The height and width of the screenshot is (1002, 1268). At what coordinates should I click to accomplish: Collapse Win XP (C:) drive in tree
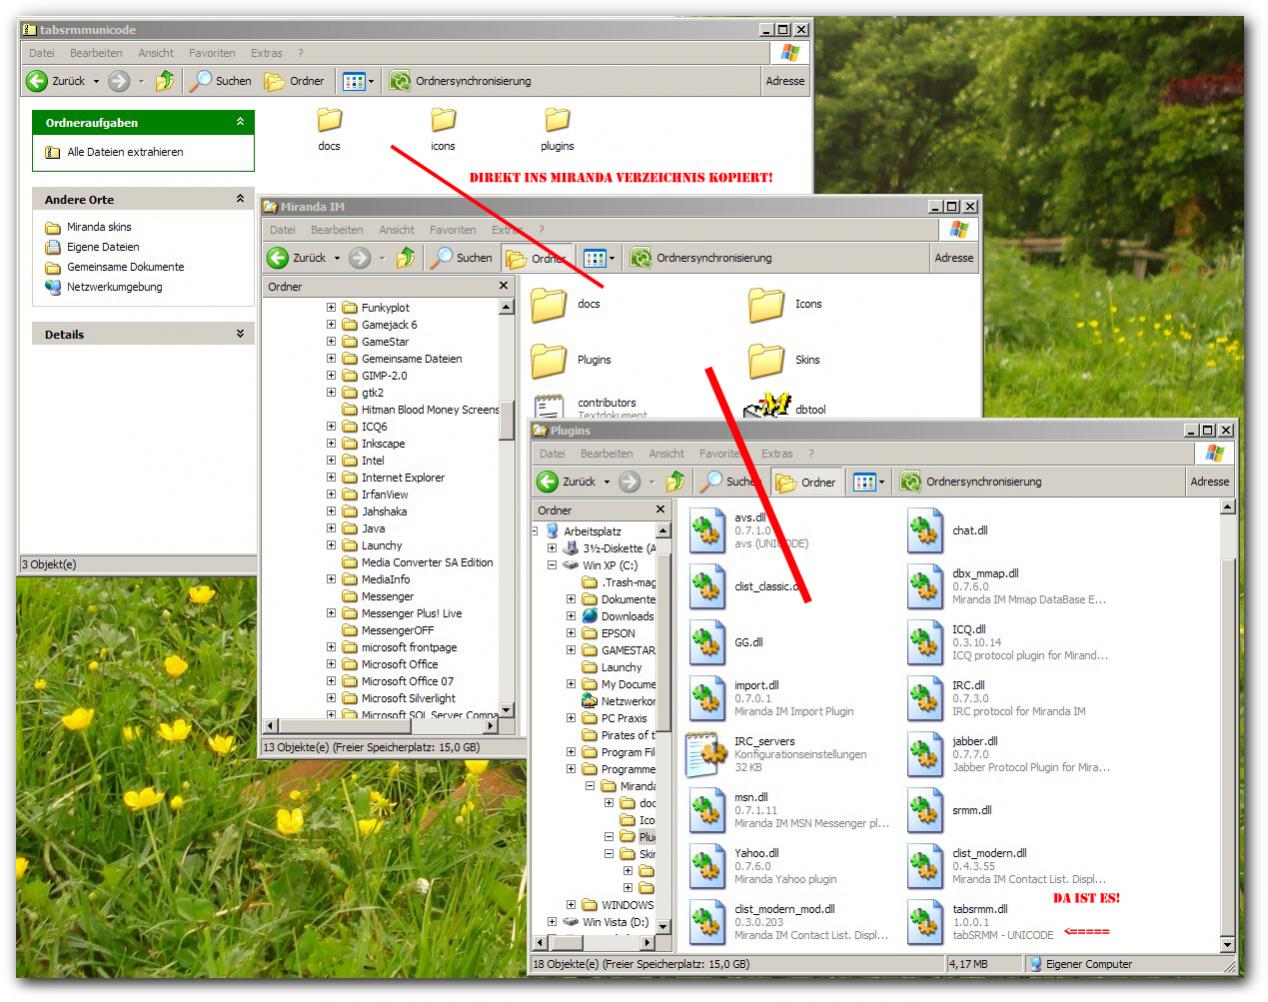551,565
